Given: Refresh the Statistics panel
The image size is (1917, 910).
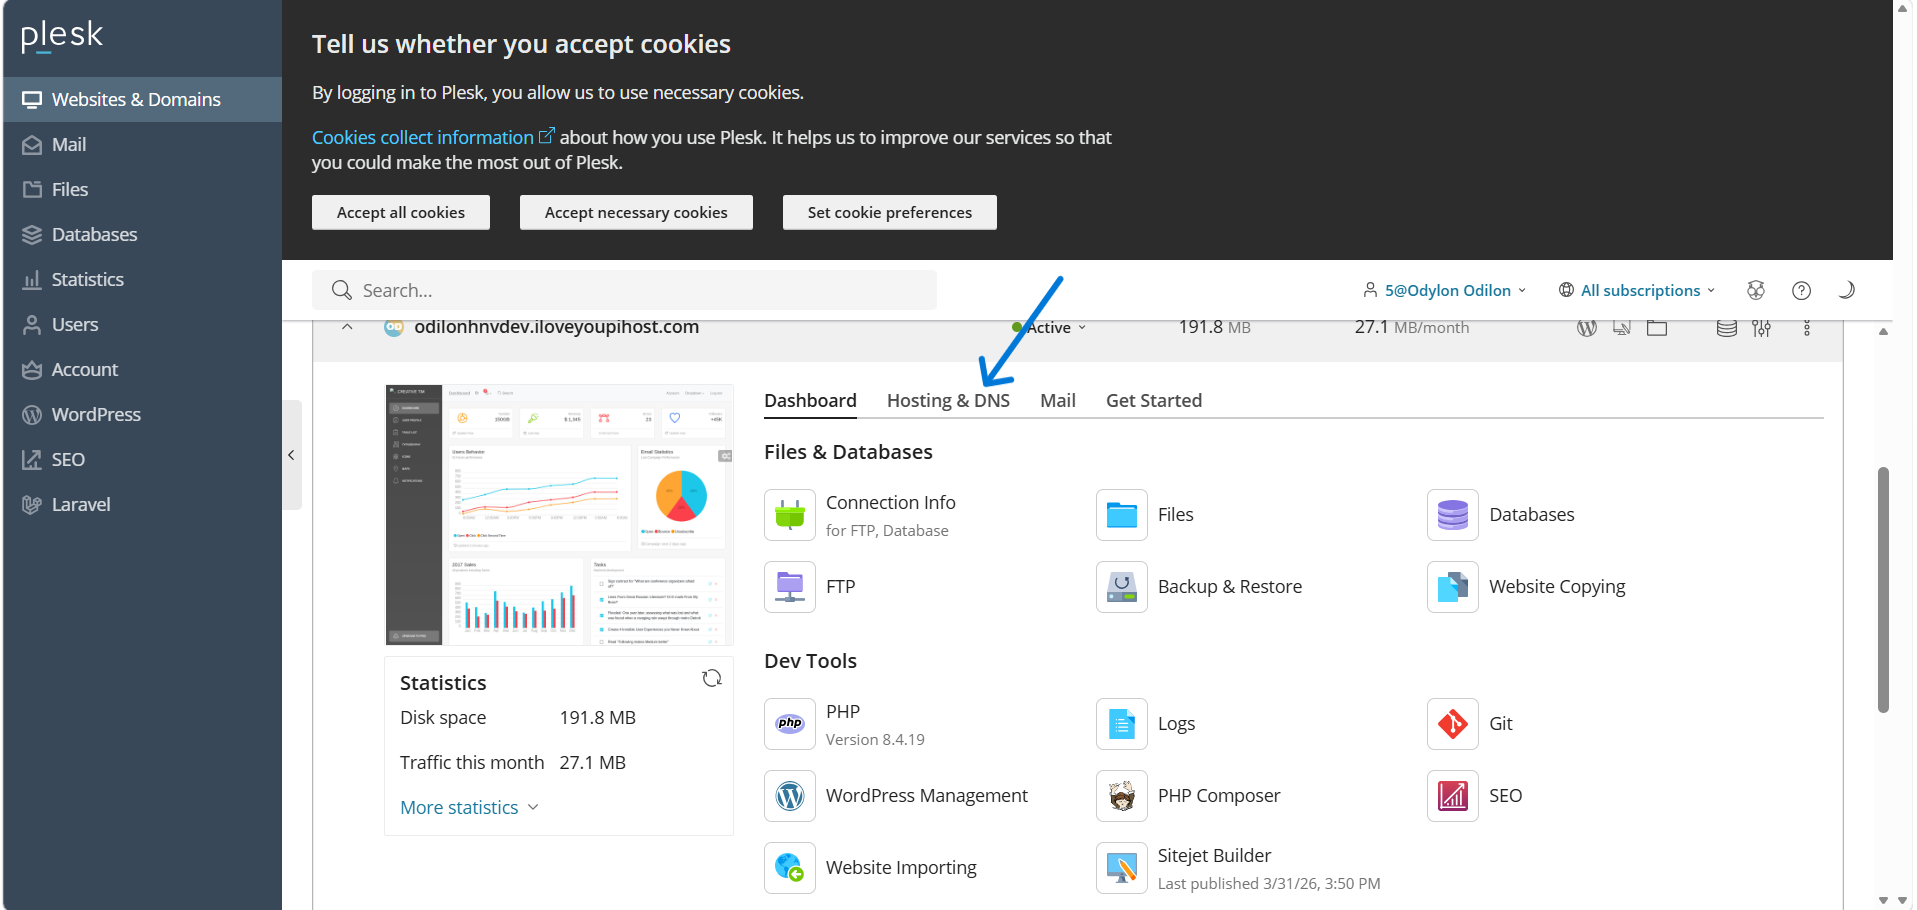Looking at the screenshot, I should click(x=712, y=679).
